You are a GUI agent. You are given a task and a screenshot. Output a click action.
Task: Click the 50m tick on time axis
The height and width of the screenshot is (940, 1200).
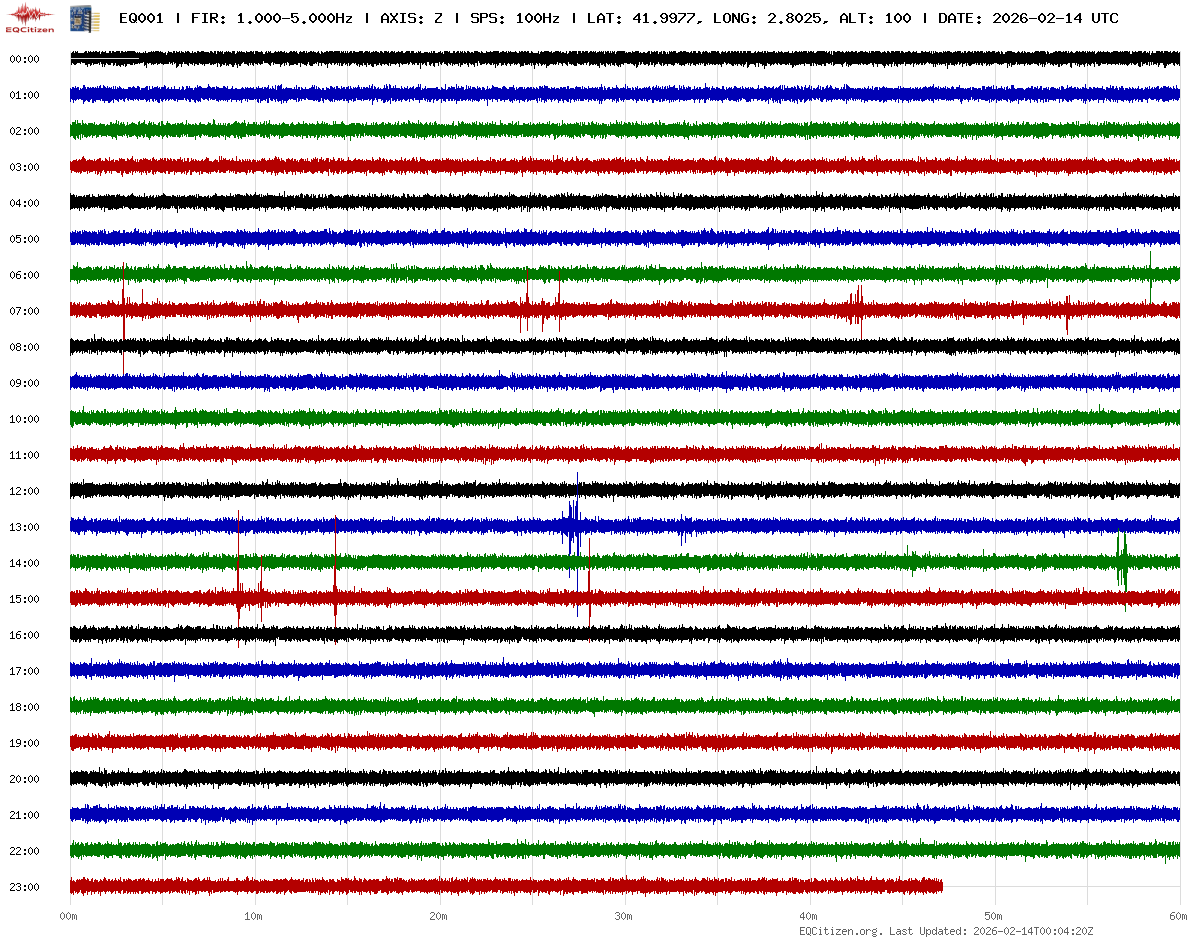994,916
